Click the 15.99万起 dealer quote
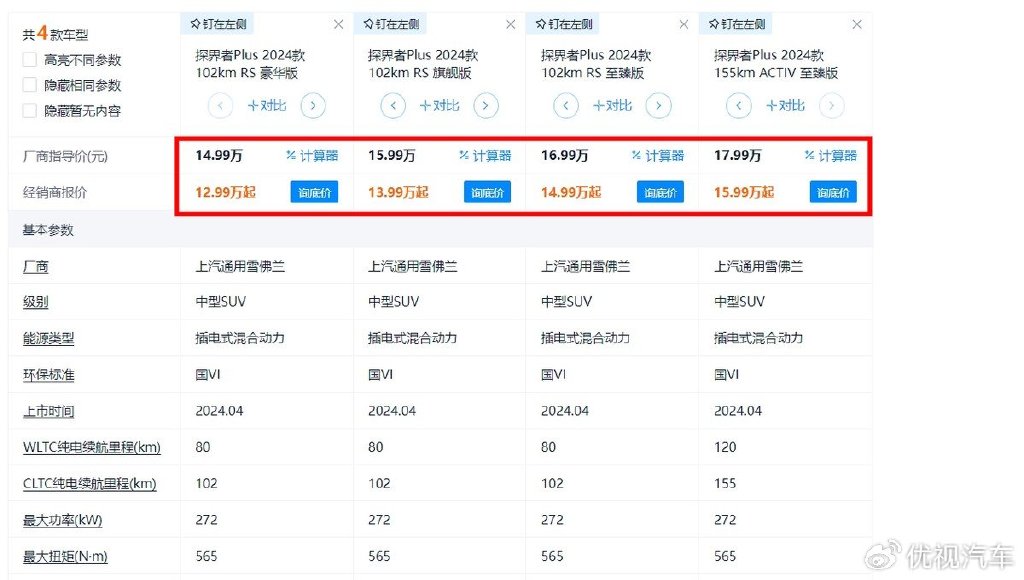This screenshot has width=1024, height=580. (x=744, y=193)
